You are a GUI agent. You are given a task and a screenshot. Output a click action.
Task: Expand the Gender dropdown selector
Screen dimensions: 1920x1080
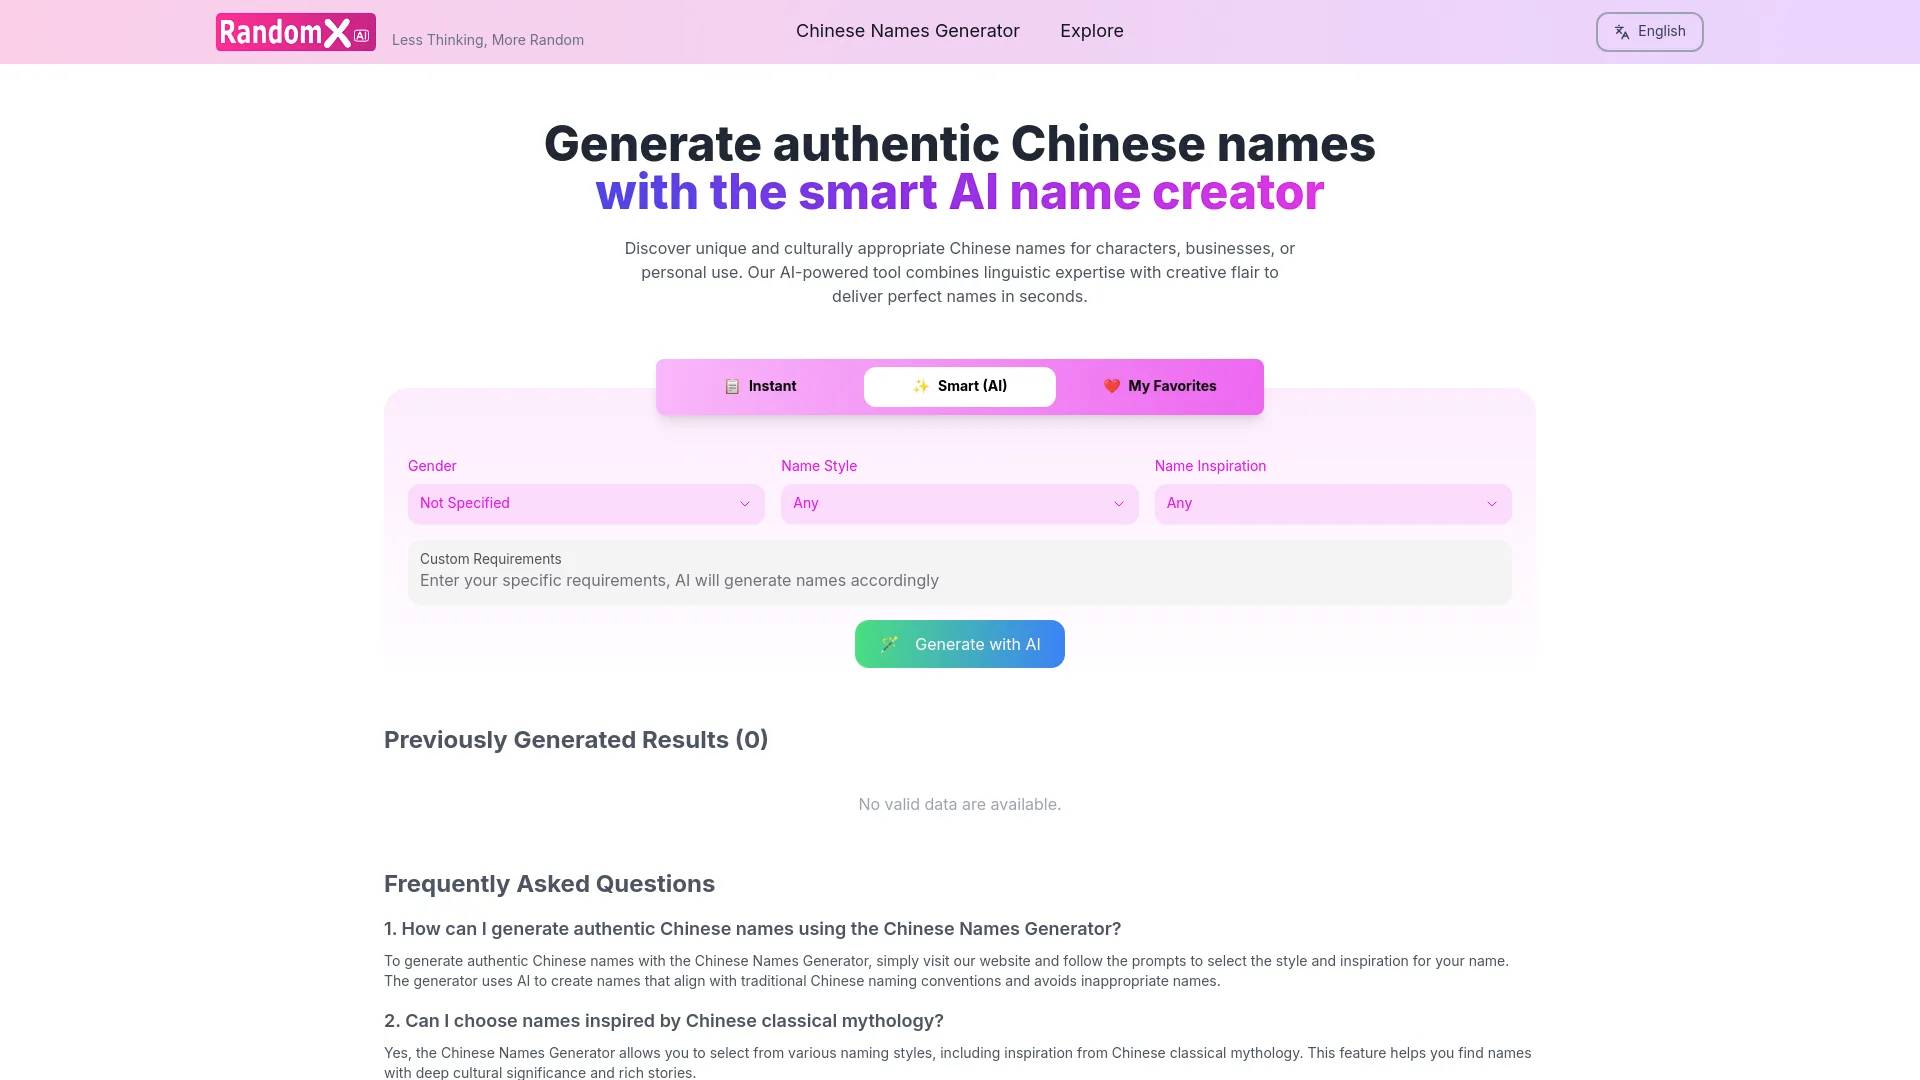[585, 502]
